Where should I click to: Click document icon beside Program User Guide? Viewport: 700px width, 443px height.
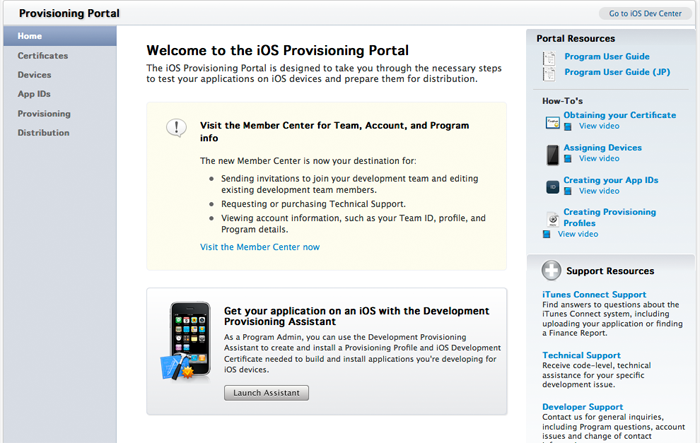tap(549, 58)
